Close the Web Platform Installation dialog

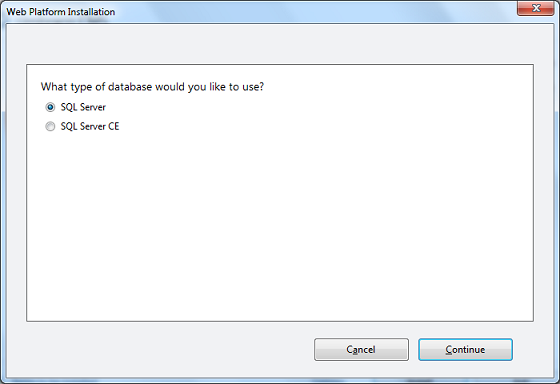tap(535, 8)
